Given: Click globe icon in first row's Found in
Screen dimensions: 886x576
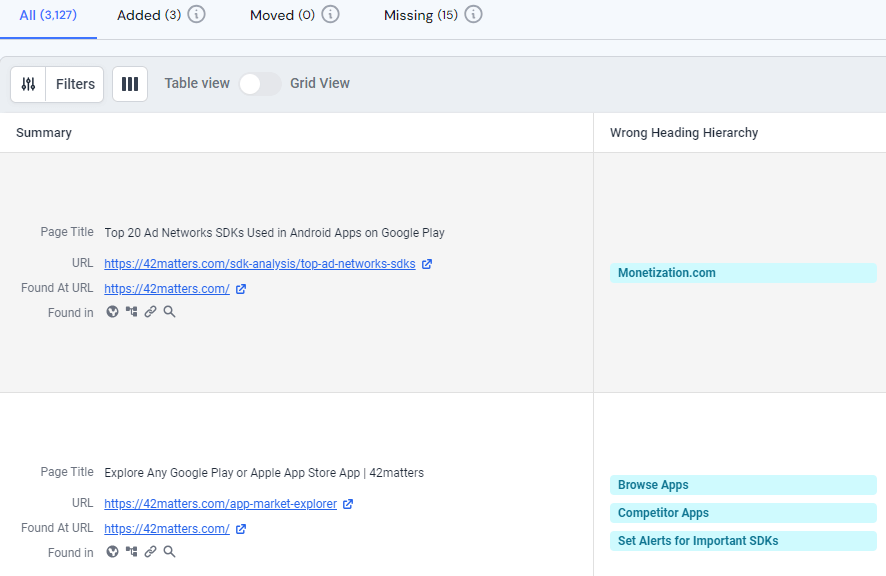Looking at the screenshot, I should coord(113,312).
